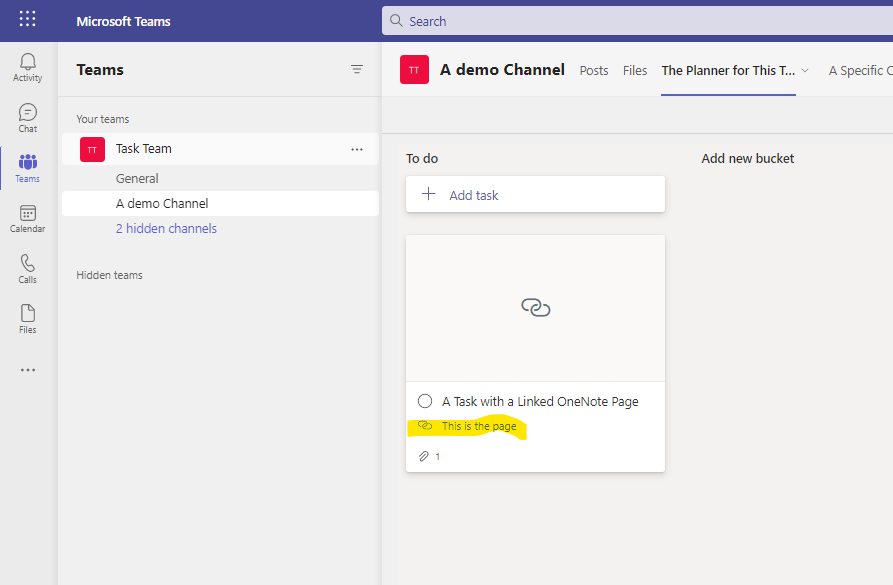
Task: Click the small link icon beside page text
Action: click(425, 425)
